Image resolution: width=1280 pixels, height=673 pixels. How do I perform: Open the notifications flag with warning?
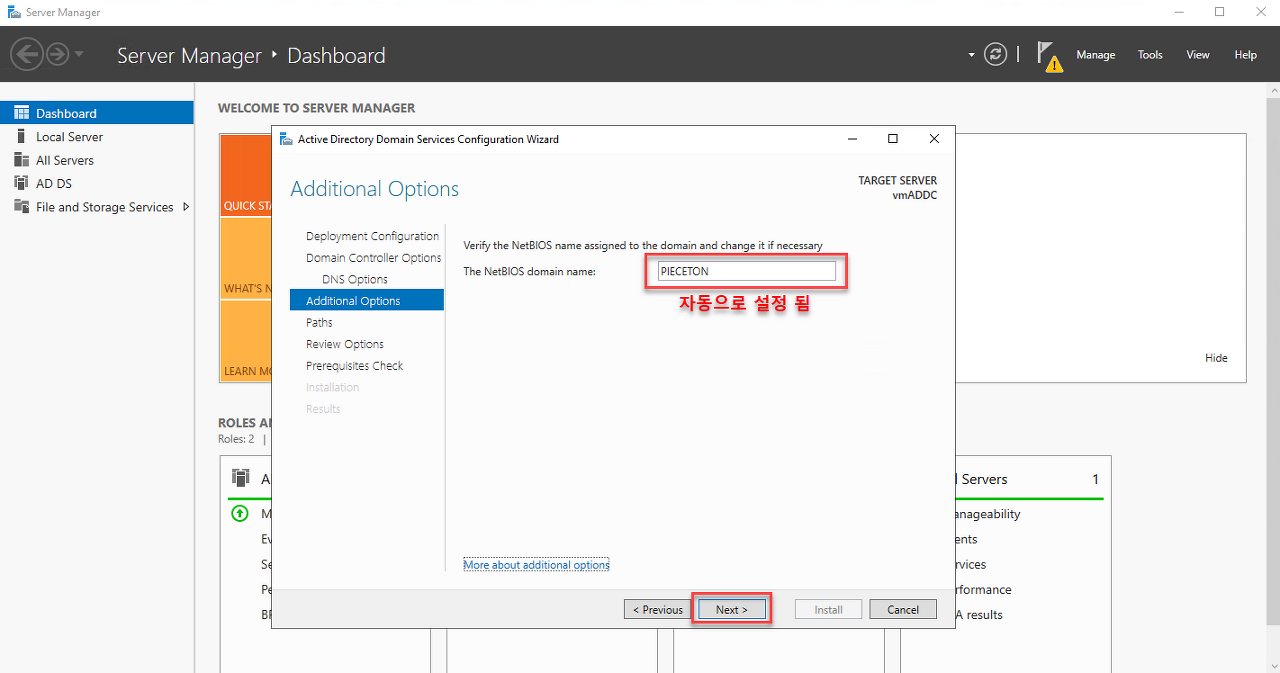pos(1048,55)
